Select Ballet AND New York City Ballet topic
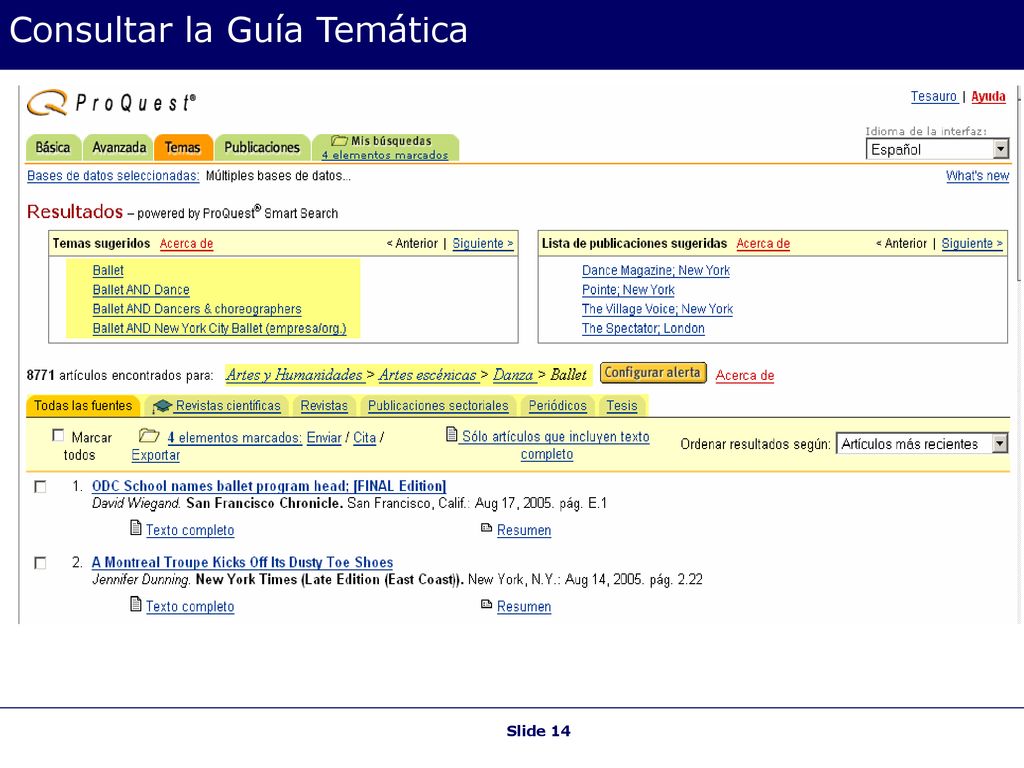 point(219,328)
